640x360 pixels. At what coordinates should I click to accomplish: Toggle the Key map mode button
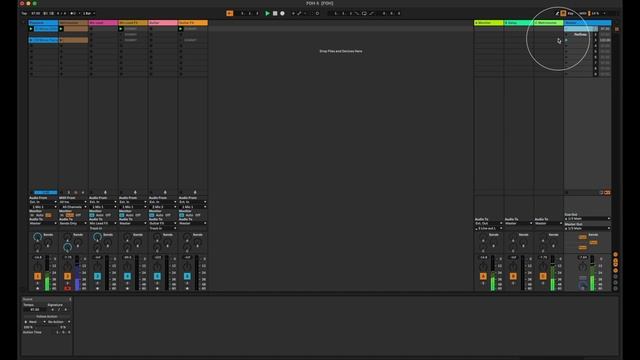pyautogui.click(x=571, y=13)
